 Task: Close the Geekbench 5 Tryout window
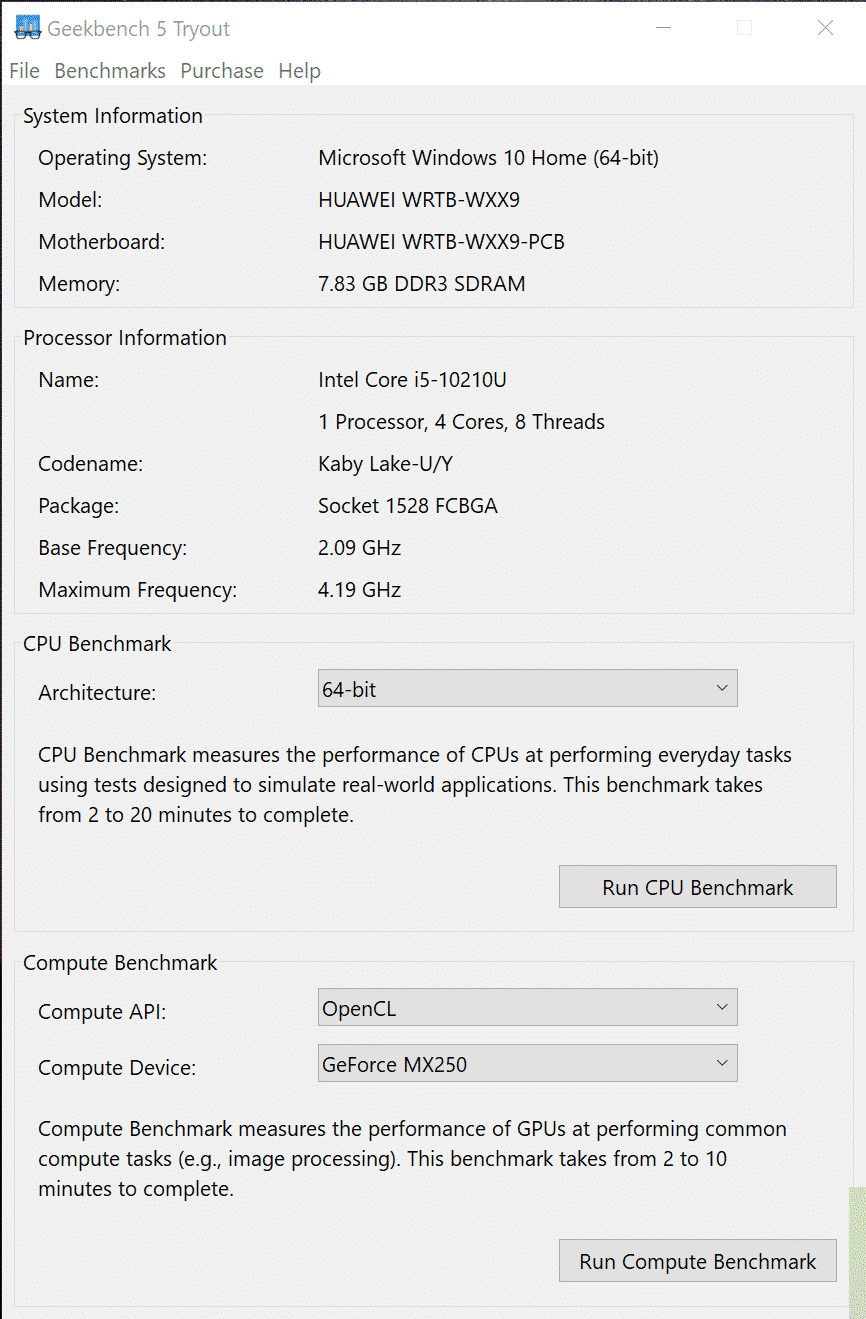[x=825, y=28]
